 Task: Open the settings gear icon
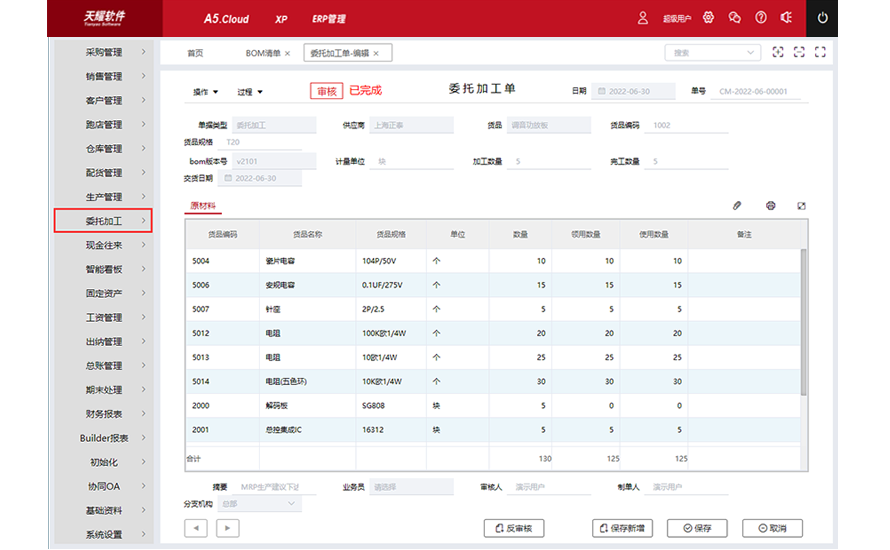pos(708,18)
